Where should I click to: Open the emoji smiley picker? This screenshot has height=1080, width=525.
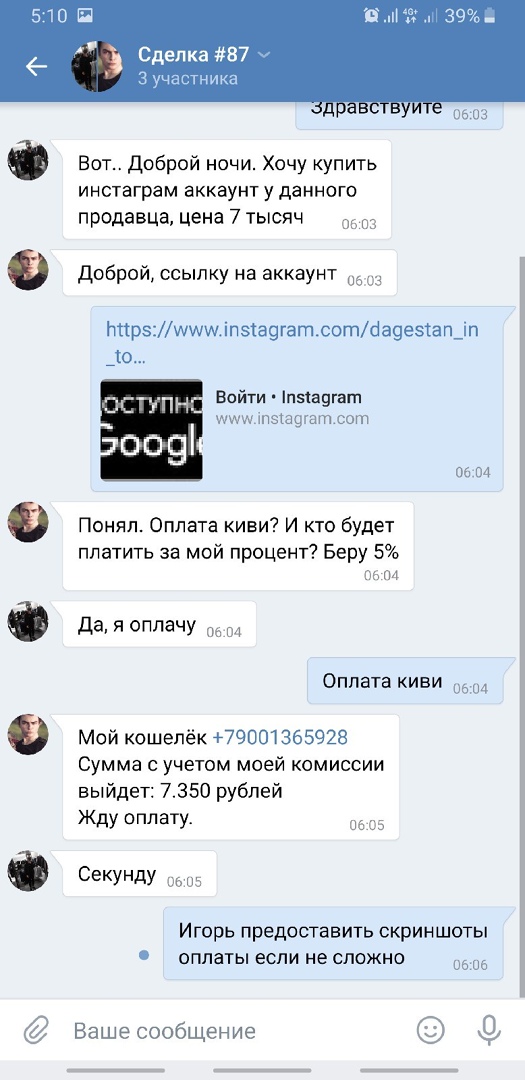pos(431,1030)
